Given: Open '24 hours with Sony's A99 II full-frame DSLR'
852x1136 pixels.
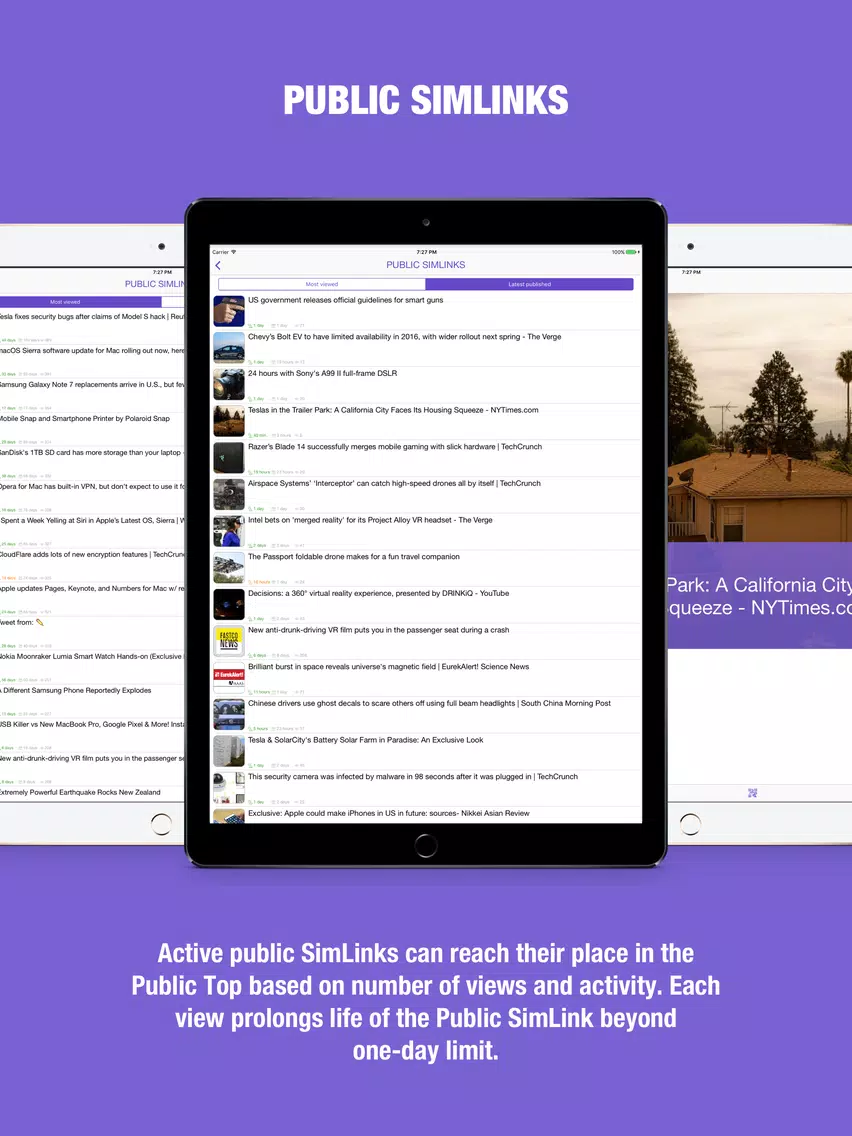Looking at the screenshot, I should [322, 373].
